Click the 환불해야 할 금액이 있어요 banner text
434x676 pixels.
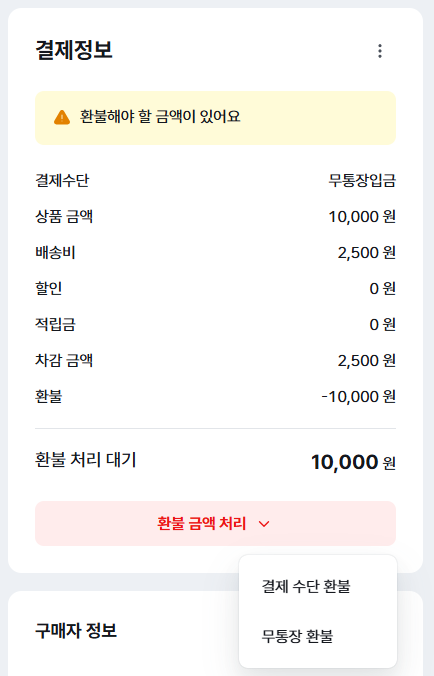pos(160,116)
